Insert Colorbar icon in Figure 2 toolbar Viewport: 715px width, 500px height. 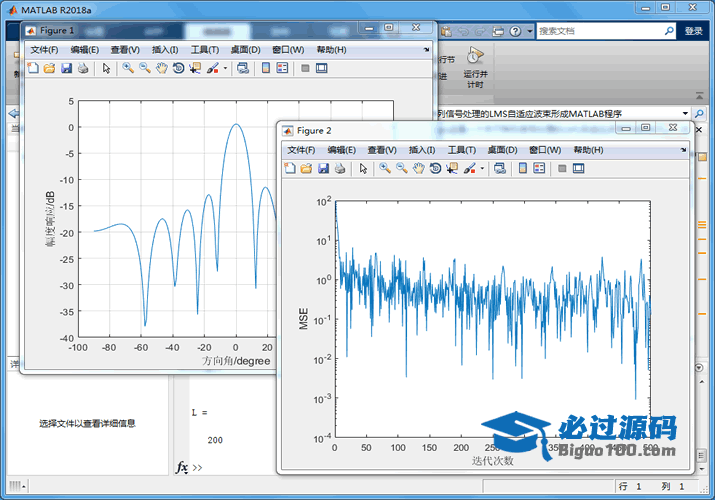pyautogui.click(x=523, y=169)
